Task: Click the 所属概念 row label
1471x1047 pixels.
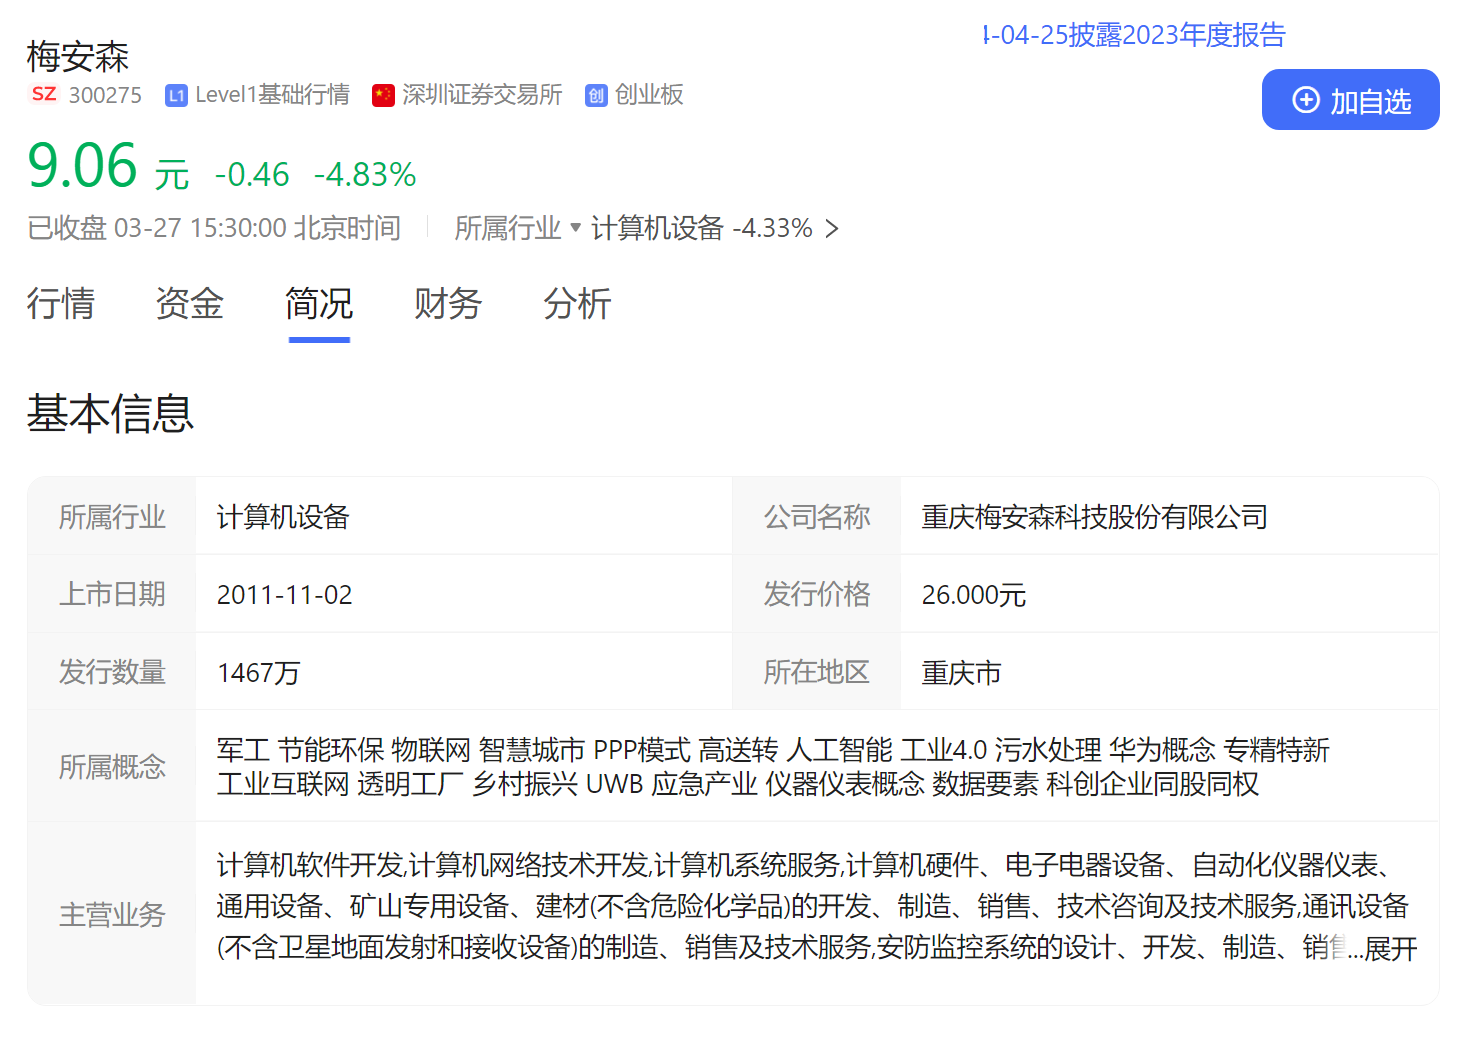Action: coord(112,767)
